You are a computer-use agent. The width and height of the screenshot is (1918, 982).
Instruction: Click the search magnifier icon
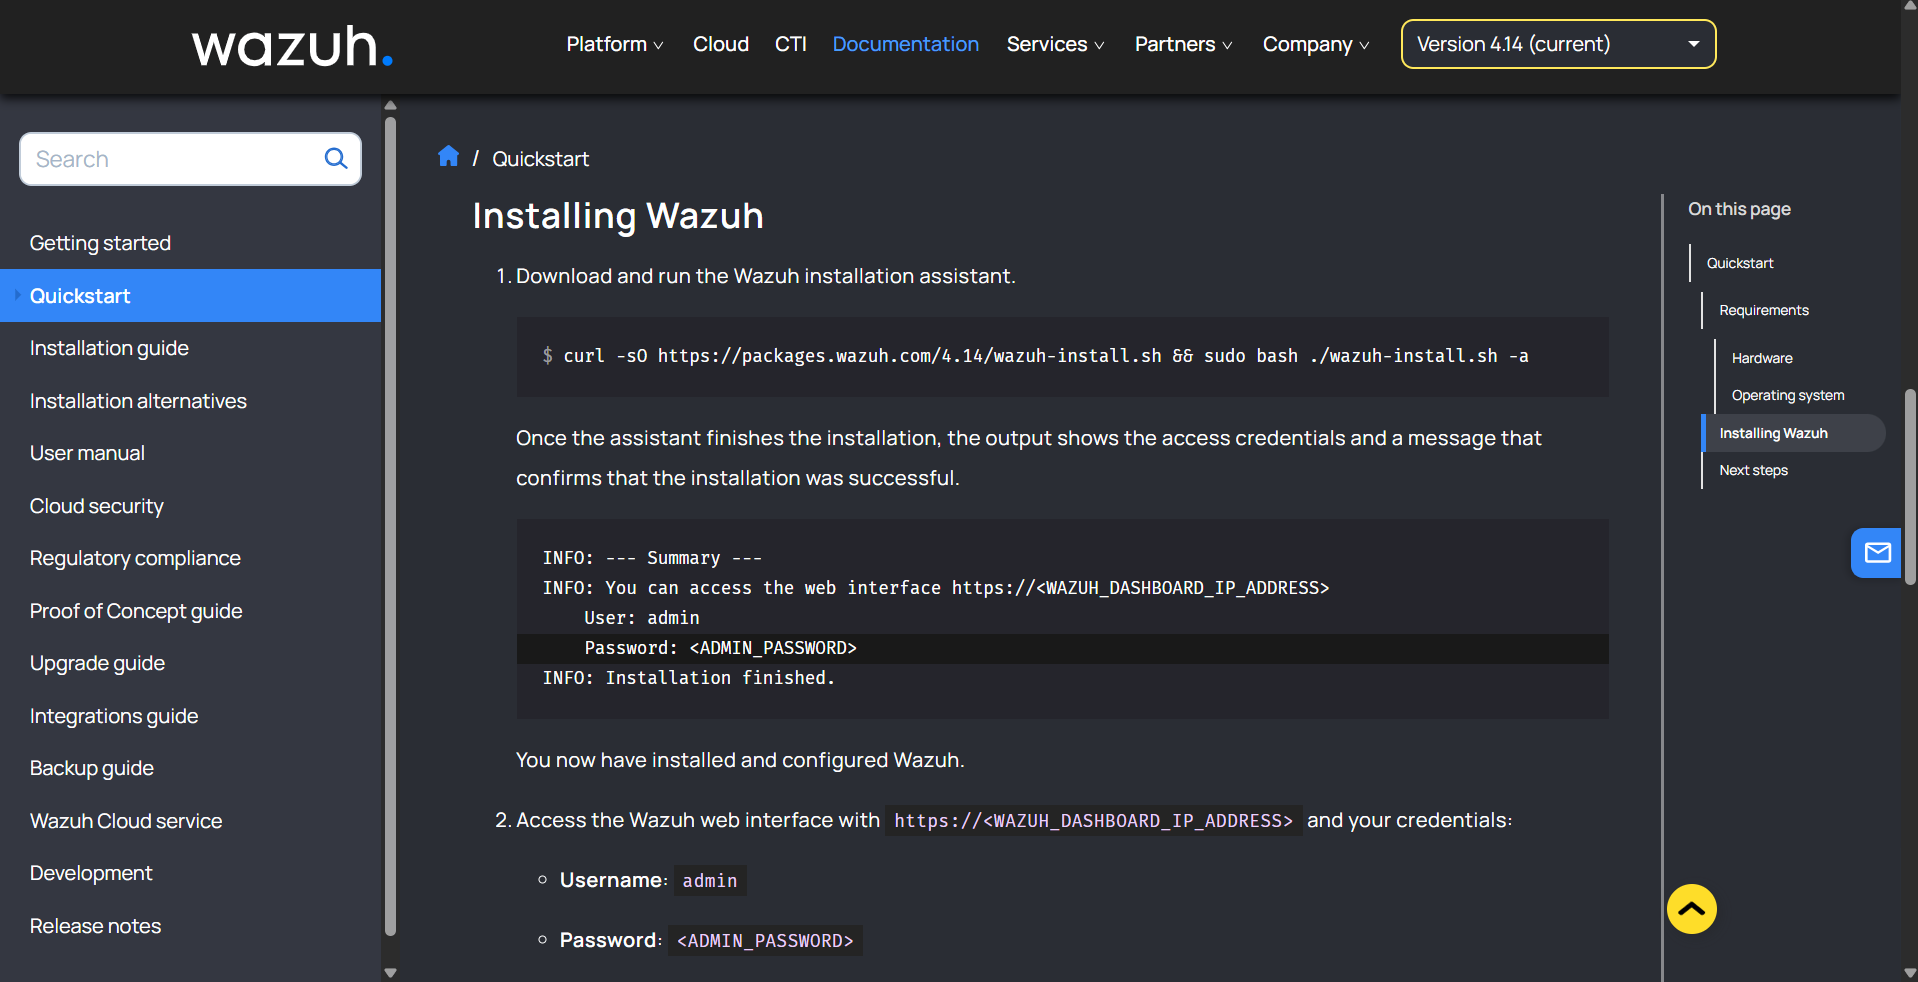[336, 158]
